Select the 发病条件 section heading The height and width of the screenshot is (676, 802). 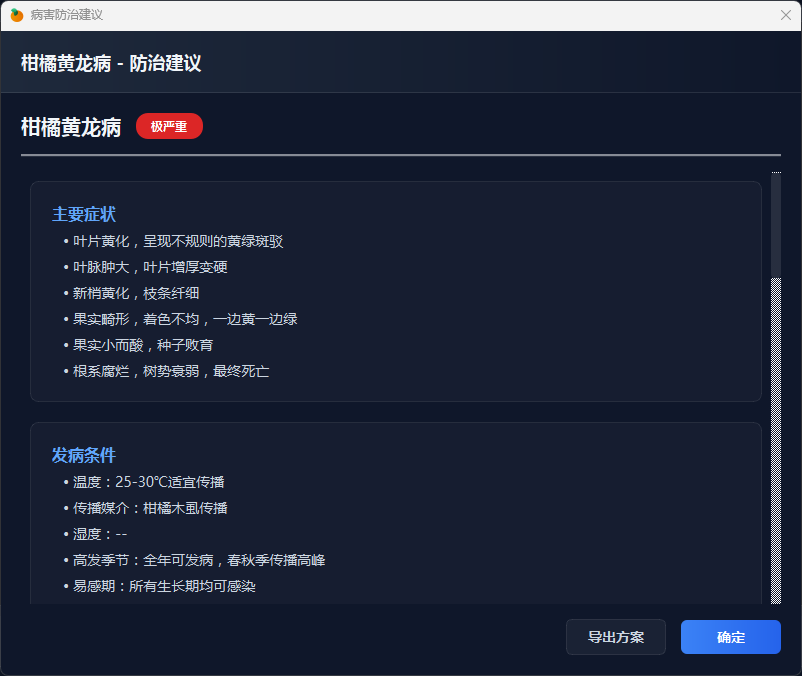(x=84, y=455)
